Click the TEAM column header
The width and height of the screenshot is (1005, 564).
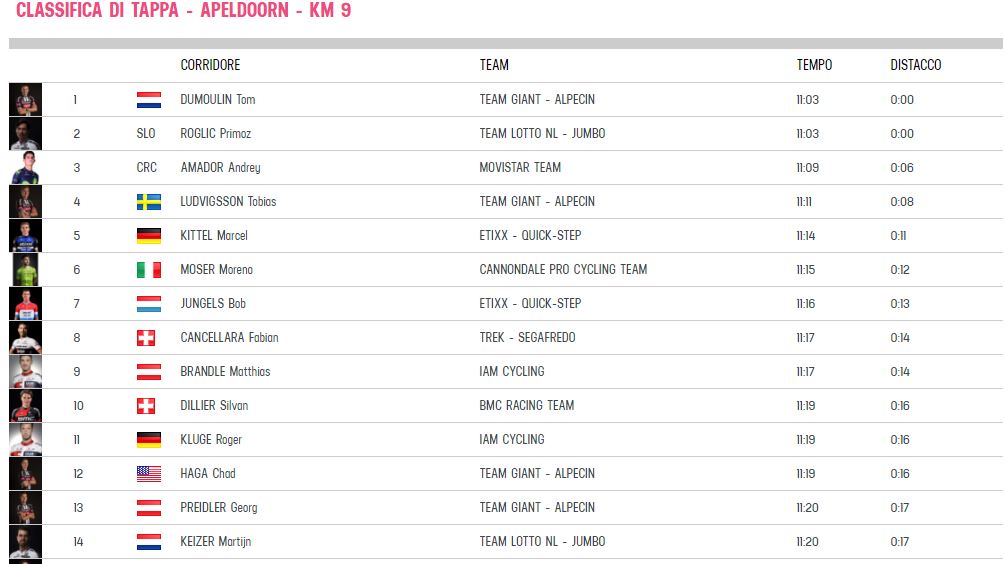494,65
